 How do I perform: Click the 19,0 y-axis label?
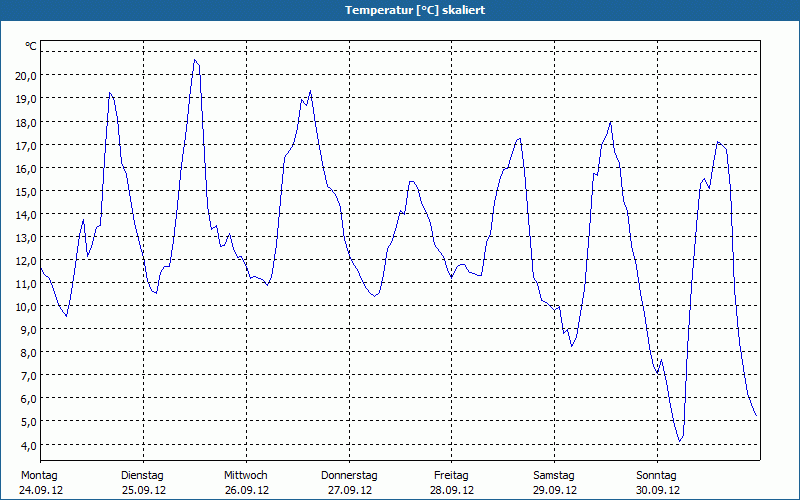(x=26, y=99)
